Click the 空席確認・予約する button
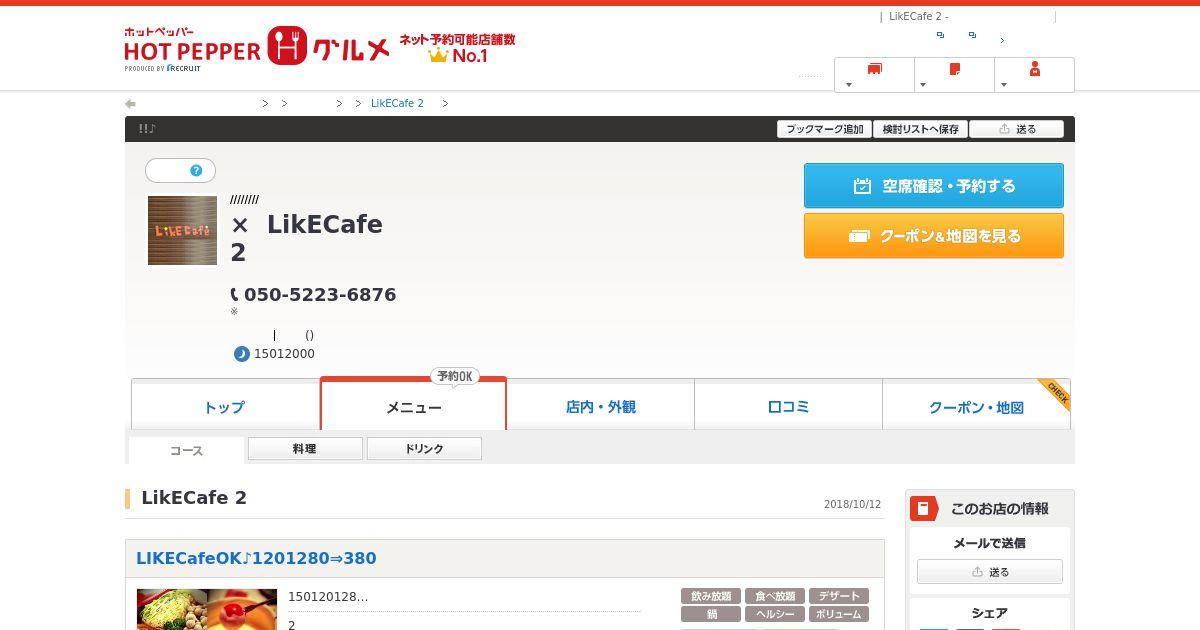The height and width of the screenshot is (630, 1200). (934, 186)
